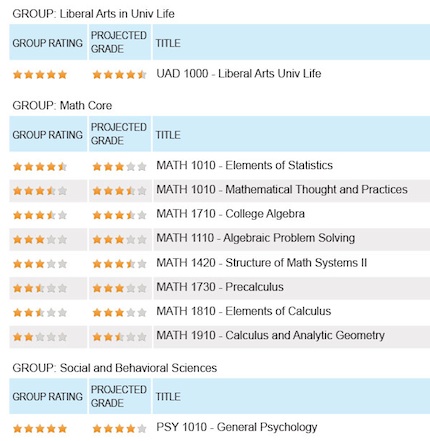Image resolution: width=430 pixels, height=441 pixels.
Task: Click projected grade stars for College Algebra
Action: tap(119, 215)
